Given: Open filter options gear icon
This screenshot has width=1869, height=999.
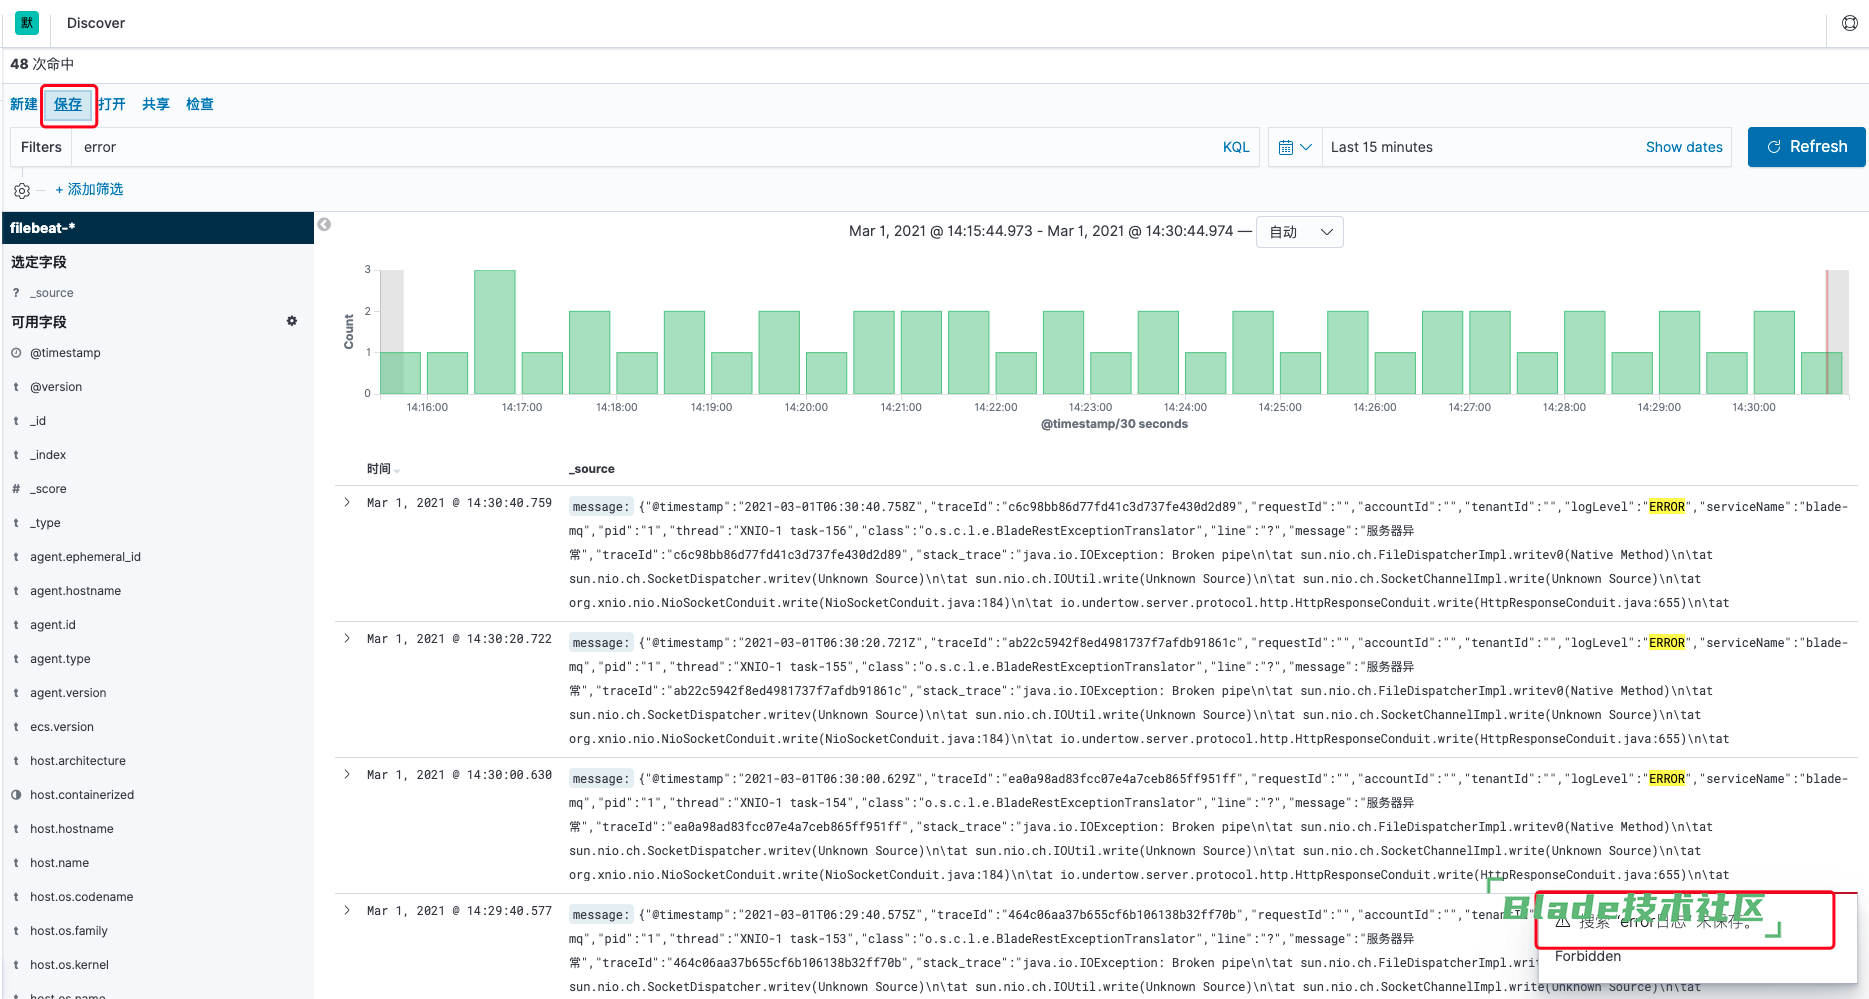Looking at the screenshot, I should pos(22,190).
